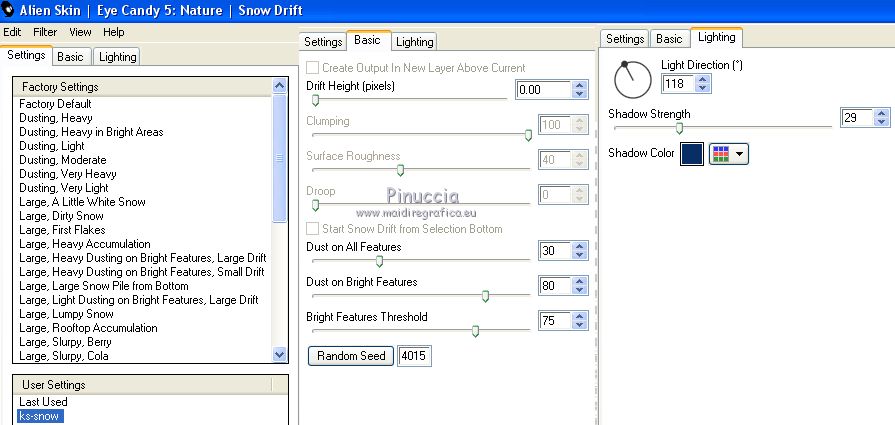The width and height of the screenshot is (895, 425).
Task: Click the Shadow Strength slider handle
Action: pos(679,128)
